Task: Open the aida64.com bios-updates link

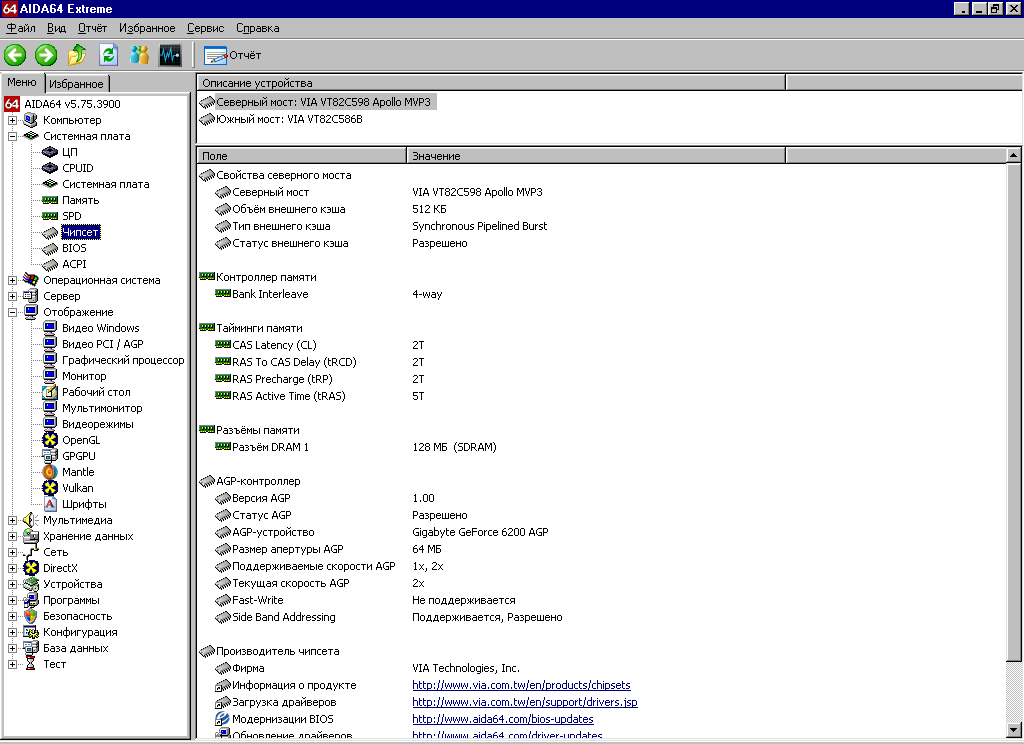Action: click(502, 719)
